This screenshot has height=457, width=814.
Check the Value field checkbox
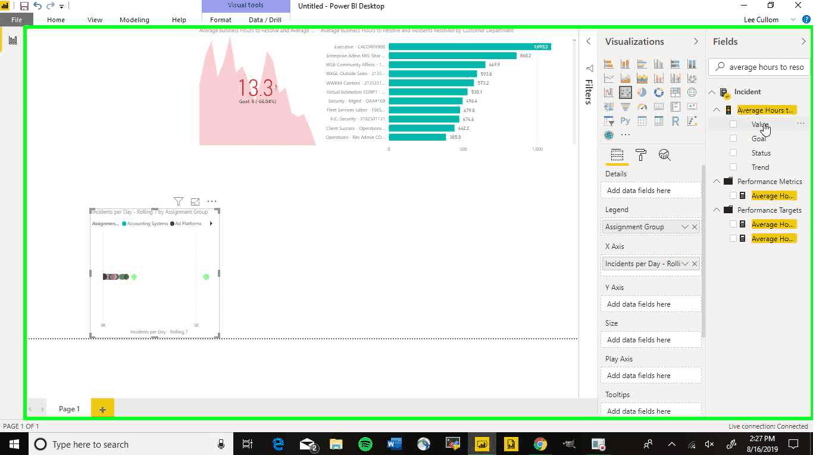(733, 124)
